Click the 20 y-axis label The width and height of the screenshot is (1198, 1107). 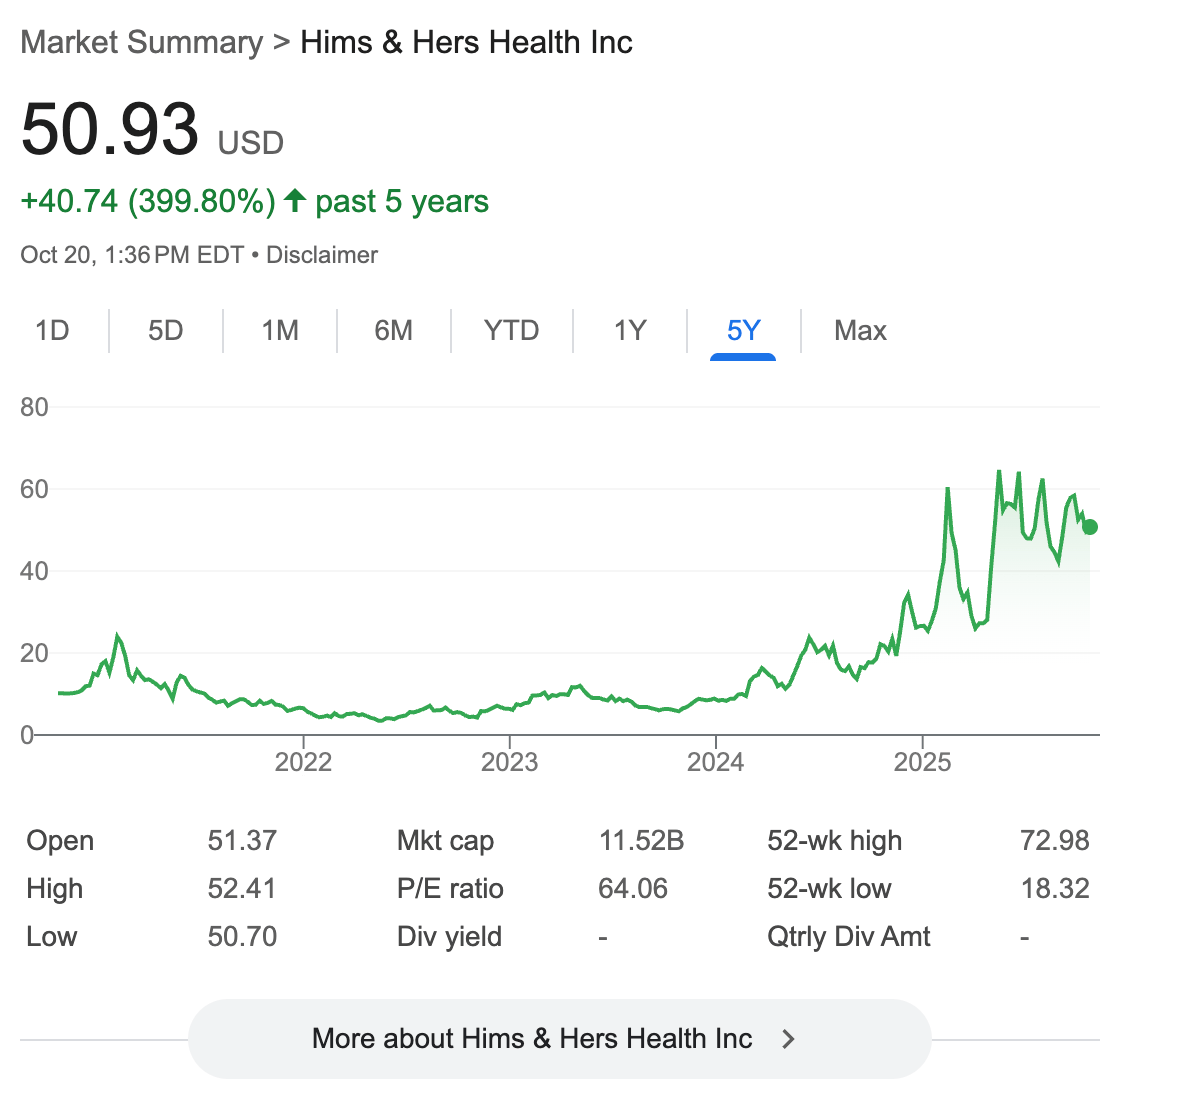point(34,653)
